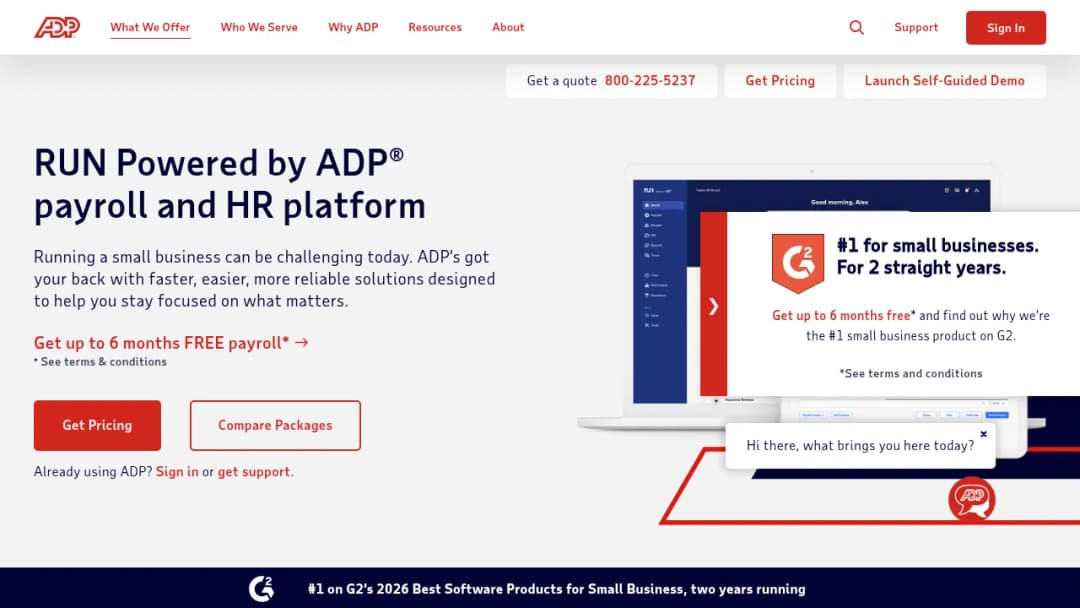Open the What We Offer menu
This screenshot has height=608, width=1080.
point(150,28)
